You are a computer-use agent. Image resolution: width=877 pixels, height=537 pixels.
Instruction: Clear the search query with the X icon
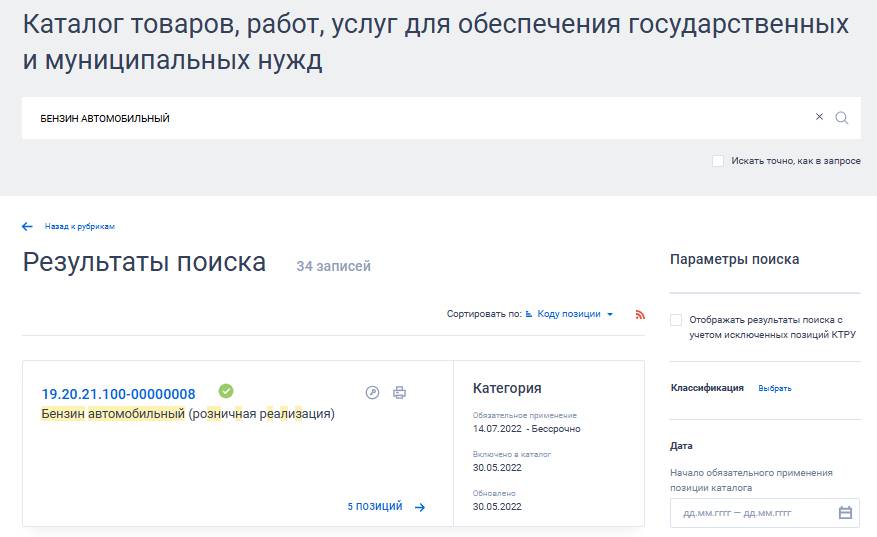tap(819, 117)
